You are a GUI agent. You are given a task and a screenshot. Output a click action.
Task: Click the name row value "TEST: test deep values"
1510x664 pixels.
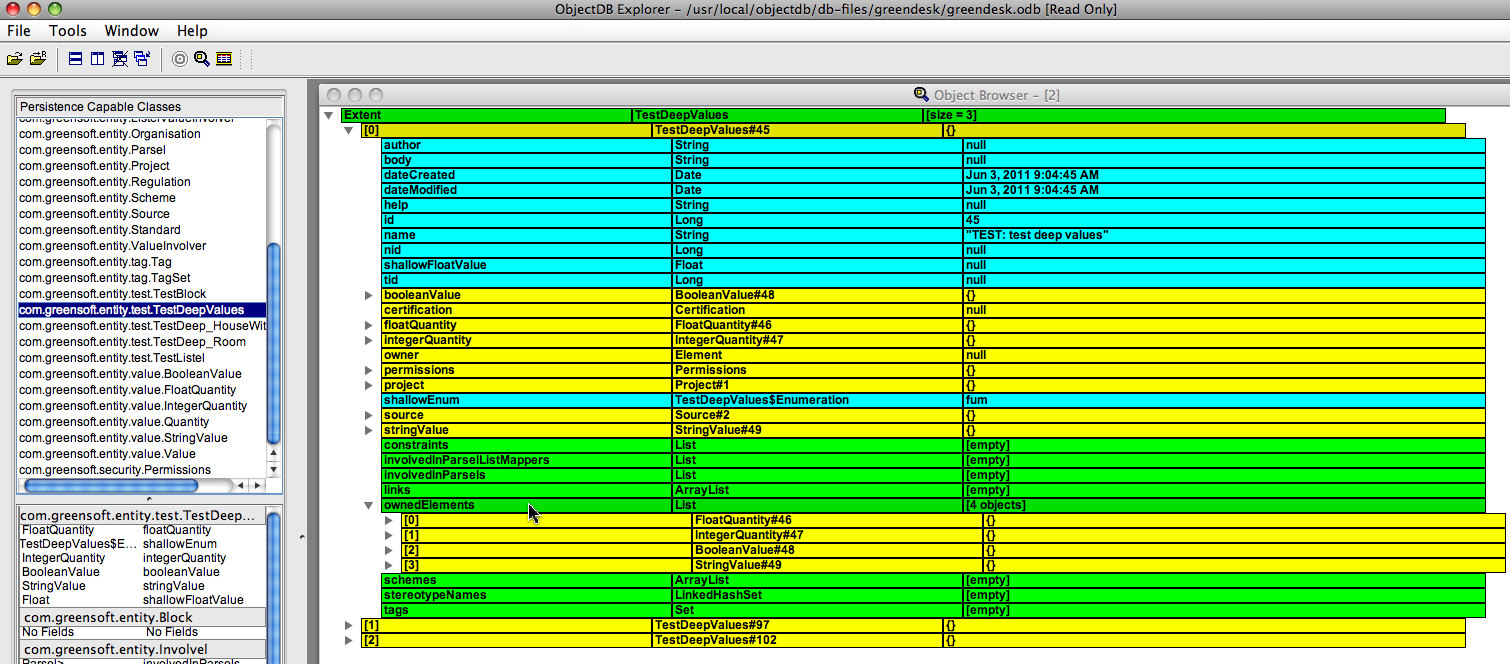[1037, 235]
